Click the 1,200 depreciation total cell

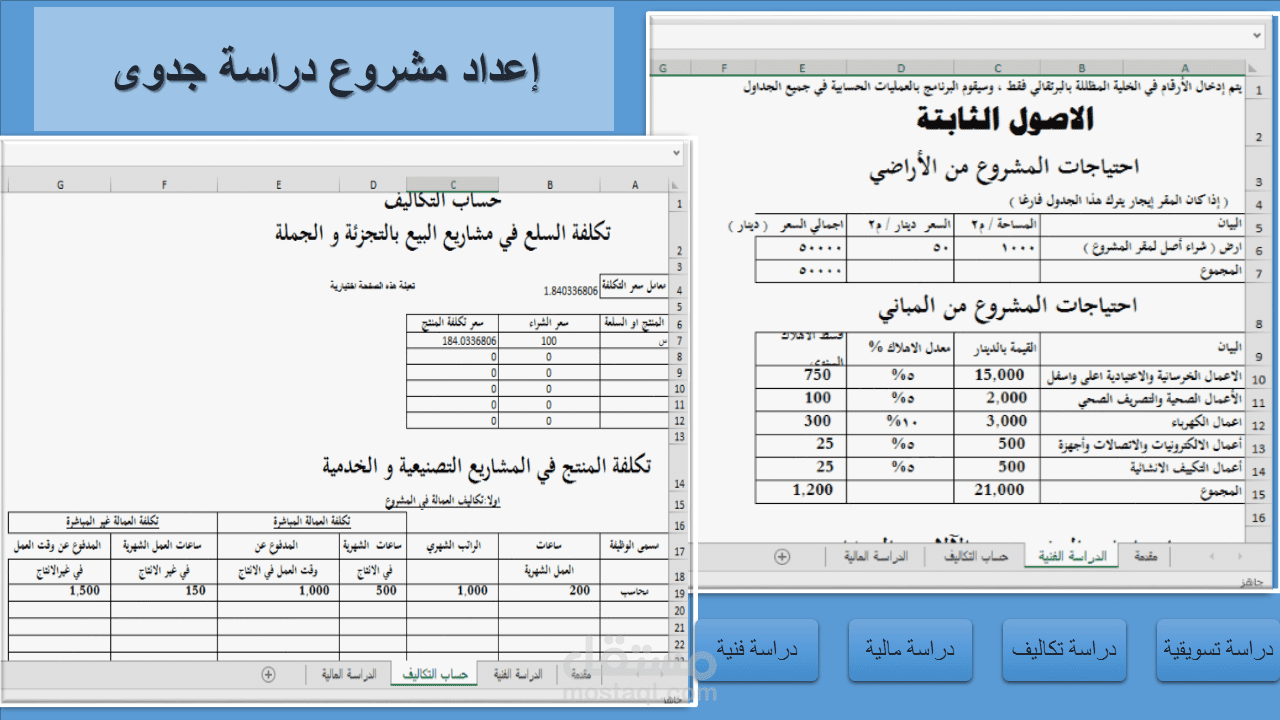pos(802,491)
